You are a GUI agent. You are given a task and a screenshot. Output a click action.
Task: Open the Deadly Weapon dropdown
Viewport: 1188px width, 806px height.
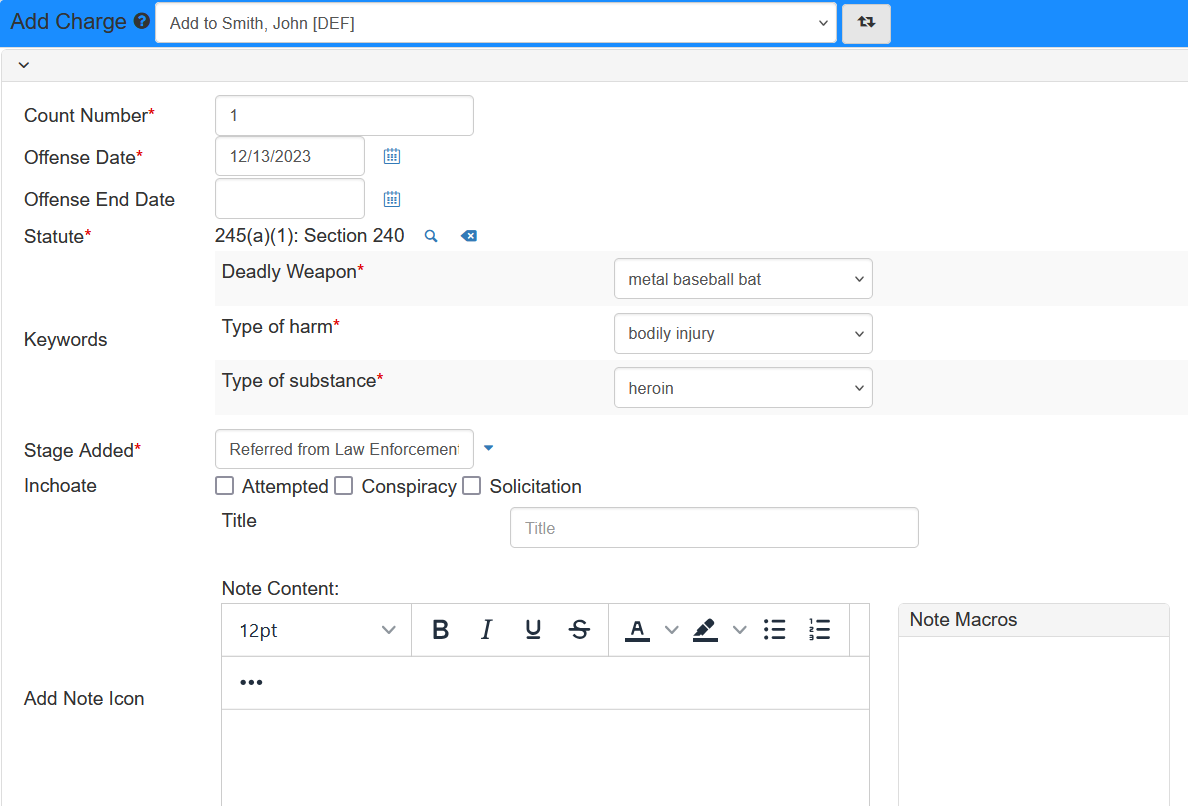pos(743,279)
